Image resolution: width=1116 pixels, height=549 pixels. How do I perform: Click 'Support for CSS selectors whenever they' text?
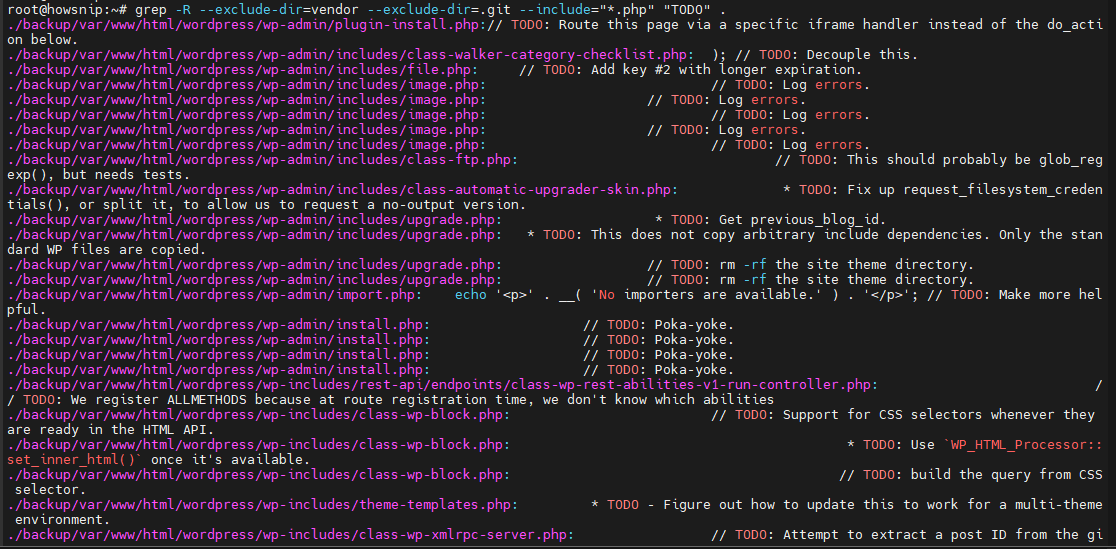(939, 414)
